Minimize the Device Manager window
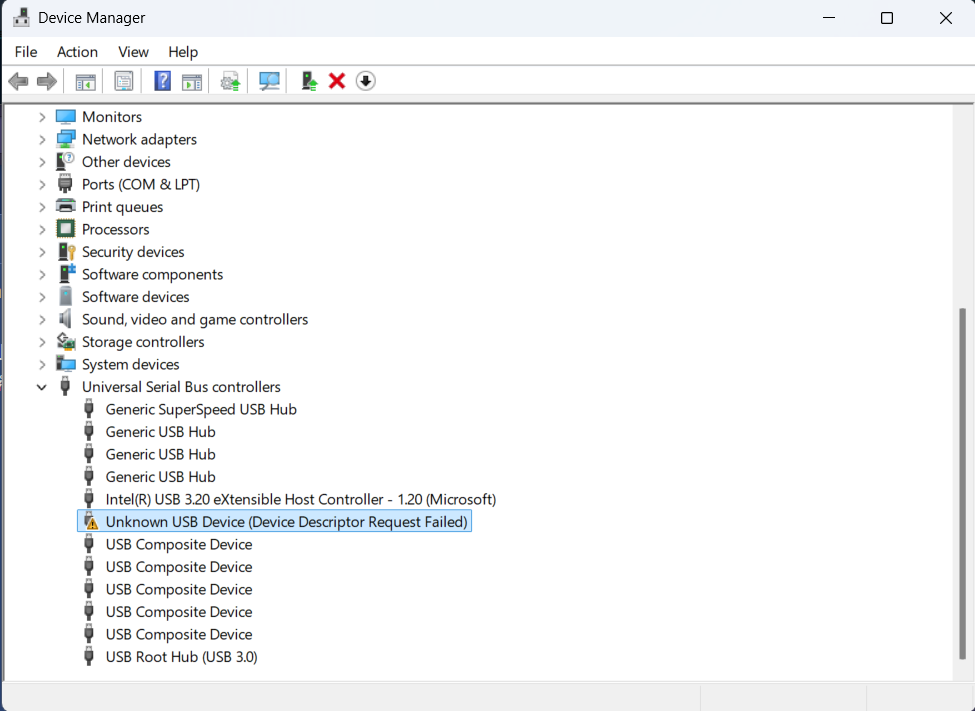975x711 pixels. click(x=828, y=18)
